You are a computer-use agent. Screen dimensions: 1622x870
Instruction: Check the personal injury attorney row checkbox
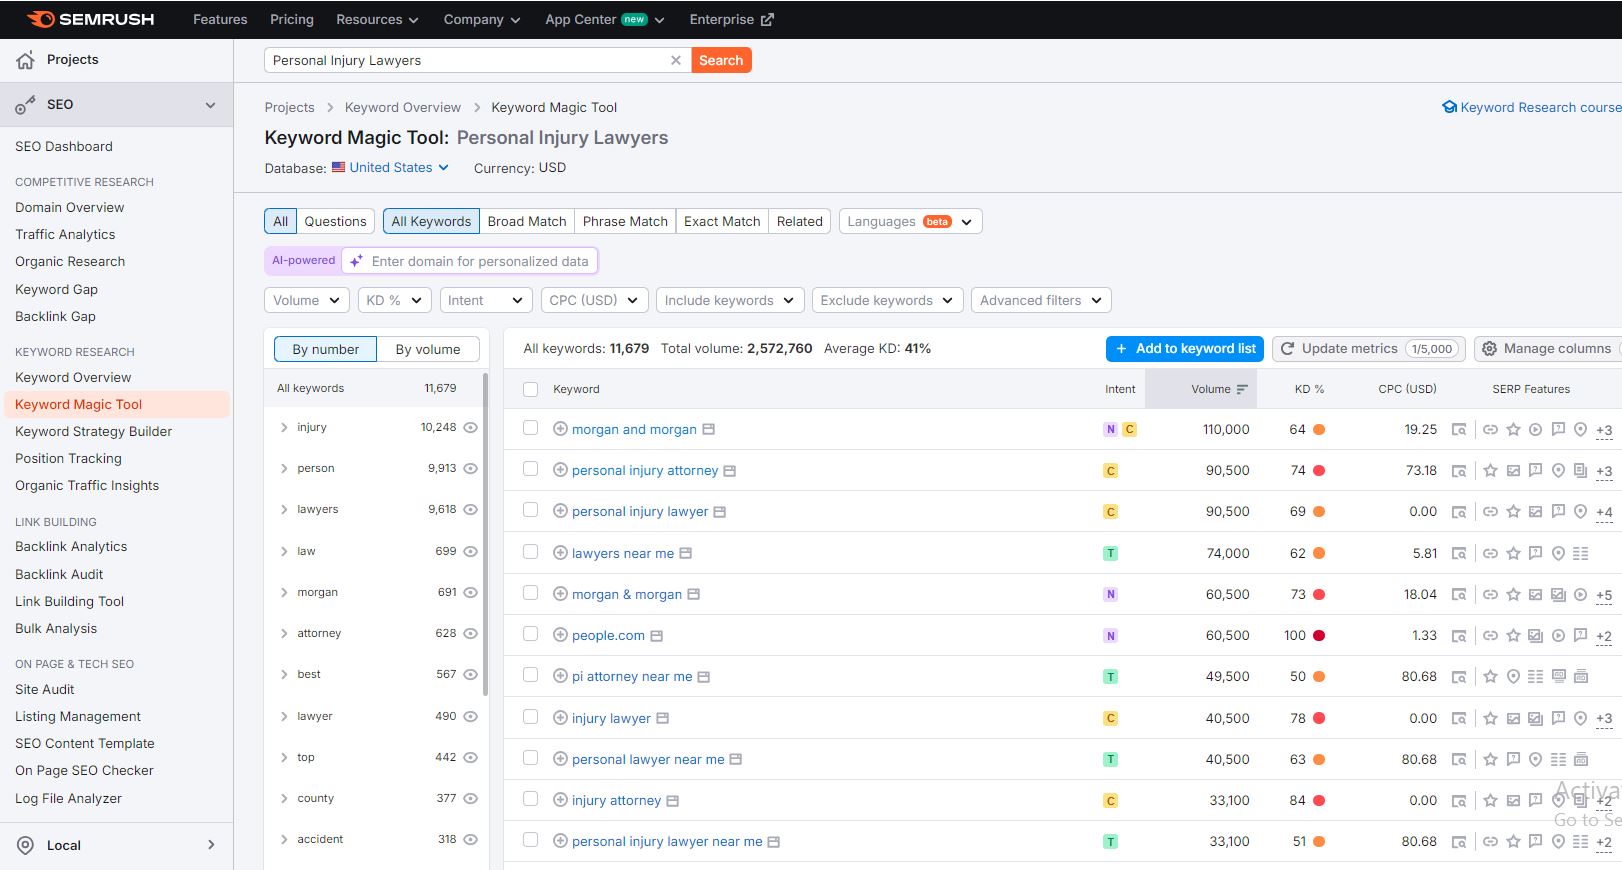(x=531, y=469)
